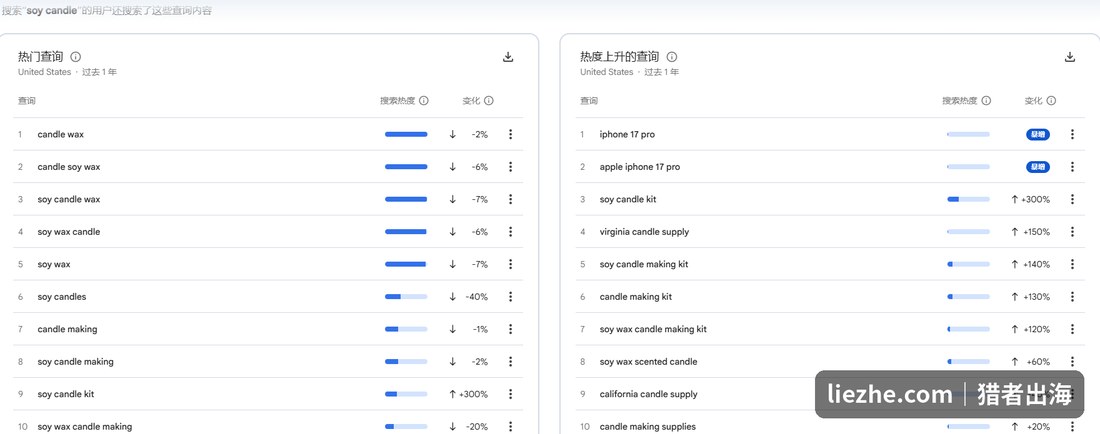Open the soy candles query

(62, 297)
